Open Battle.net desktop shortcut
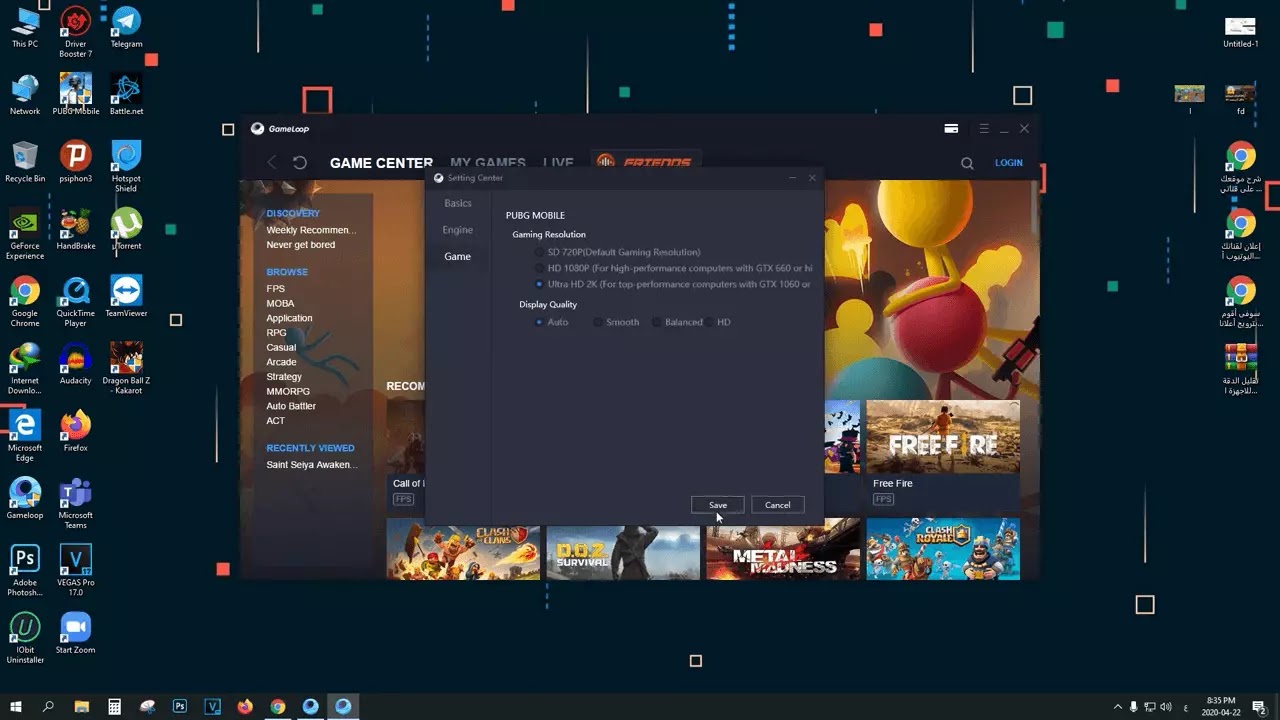1280x720 pixels. click(126, 94)
